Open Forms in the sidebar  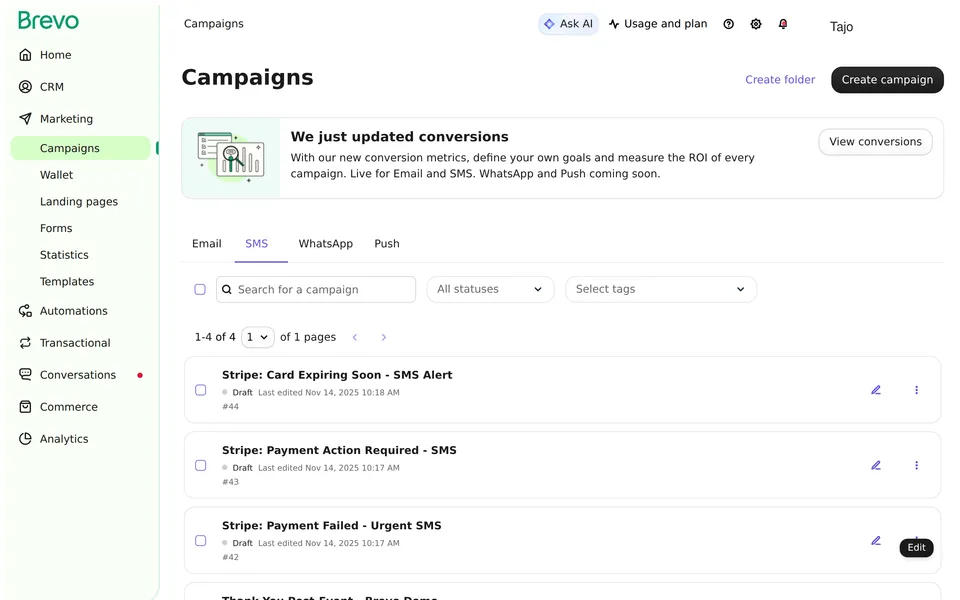56,228
